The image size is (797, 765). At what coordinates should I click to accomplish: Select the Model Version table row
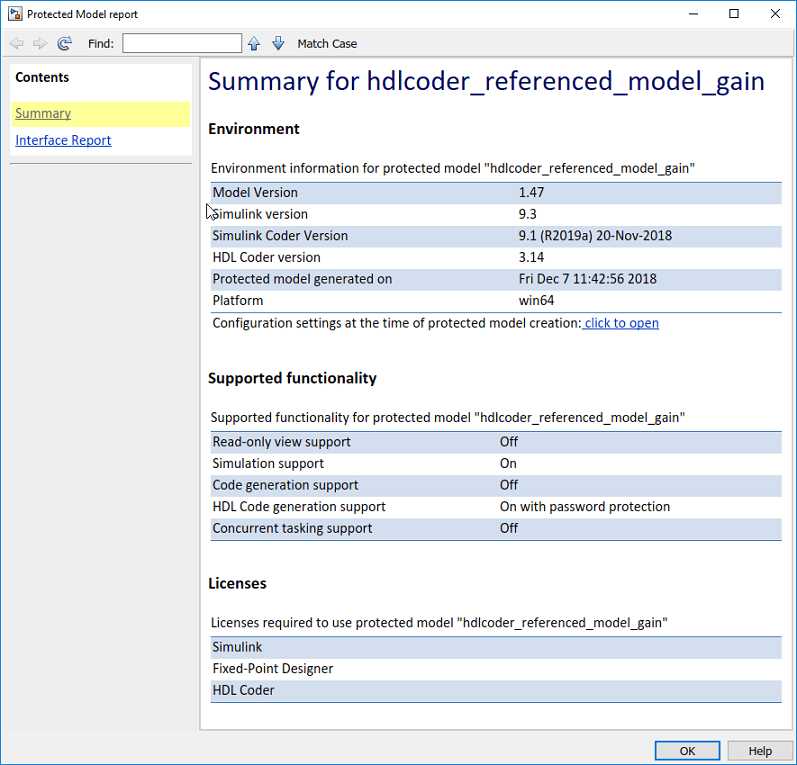[496, 193]
